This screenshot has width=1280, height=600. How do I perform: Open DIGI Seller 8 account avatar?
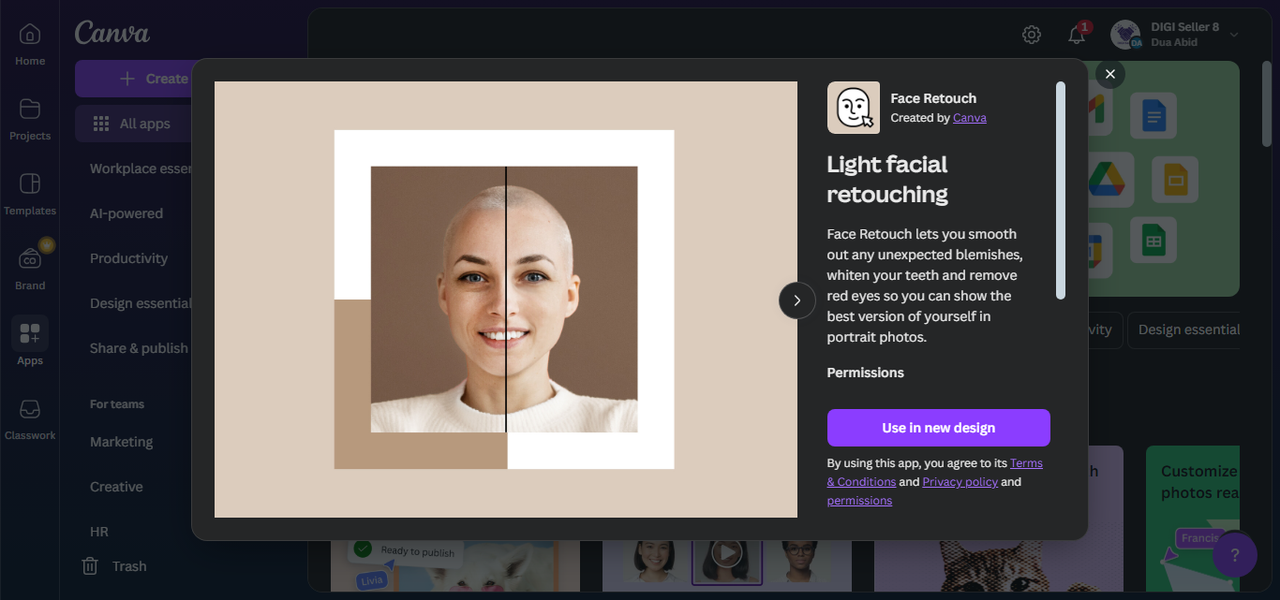[x=1126, y=35]
